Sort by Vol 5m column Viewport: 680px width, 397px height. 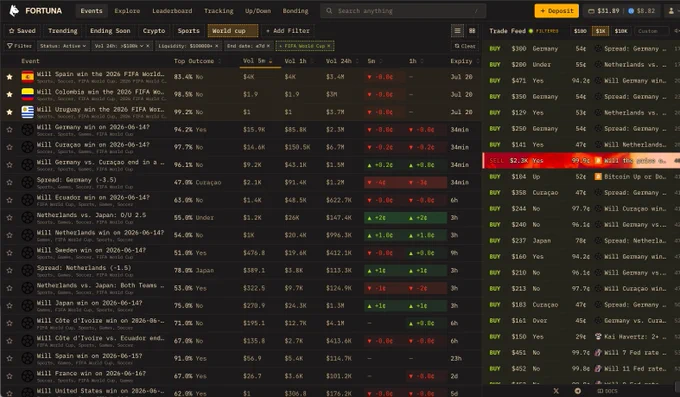pos(258,61)
